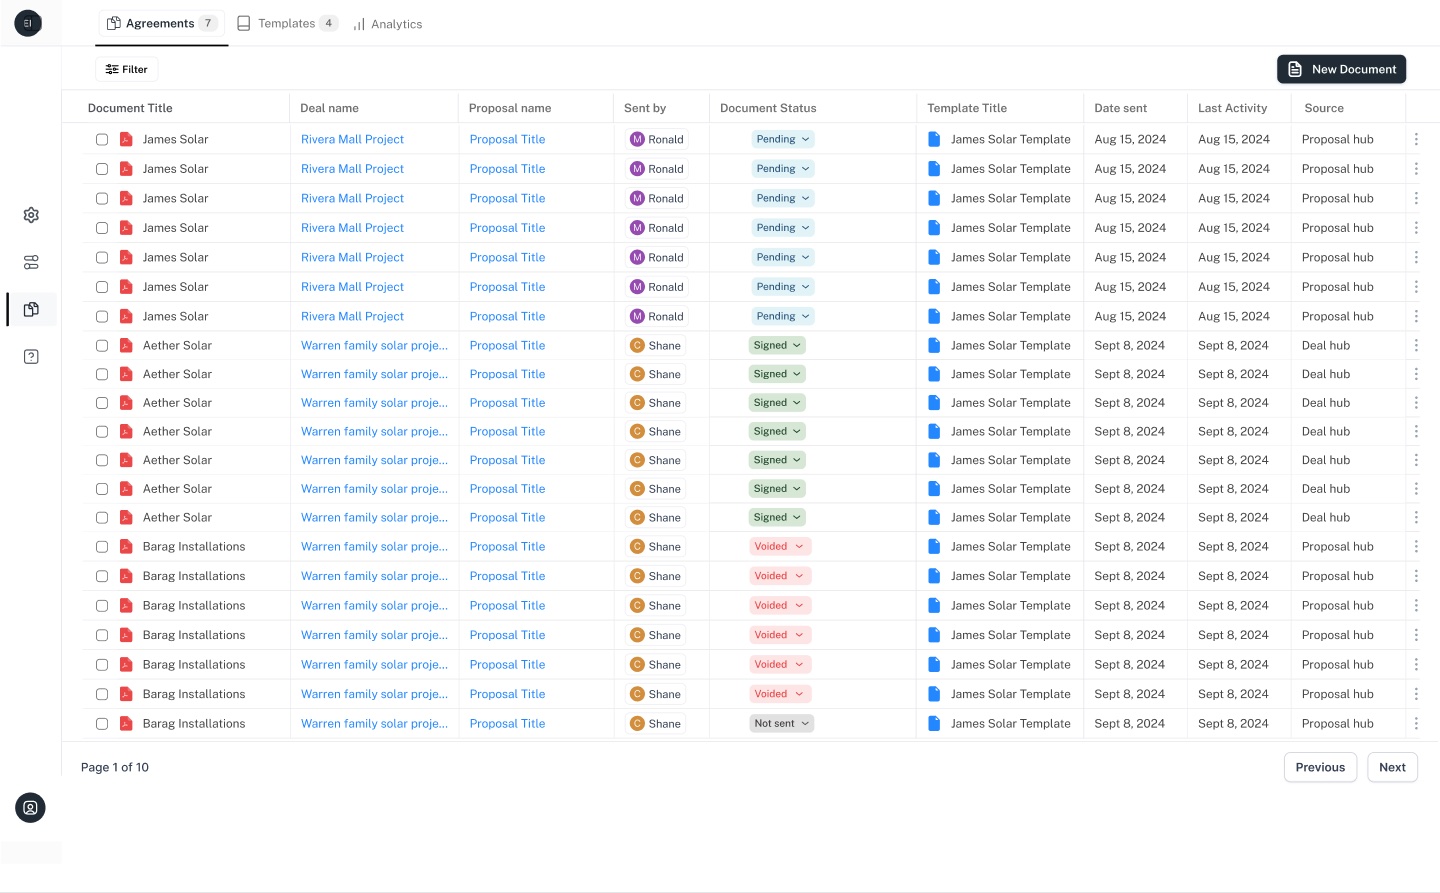Open the help question-mark sidebar icon
Image resolution: width=1440 pixels, height=893 pixels.
click(31, 356)
